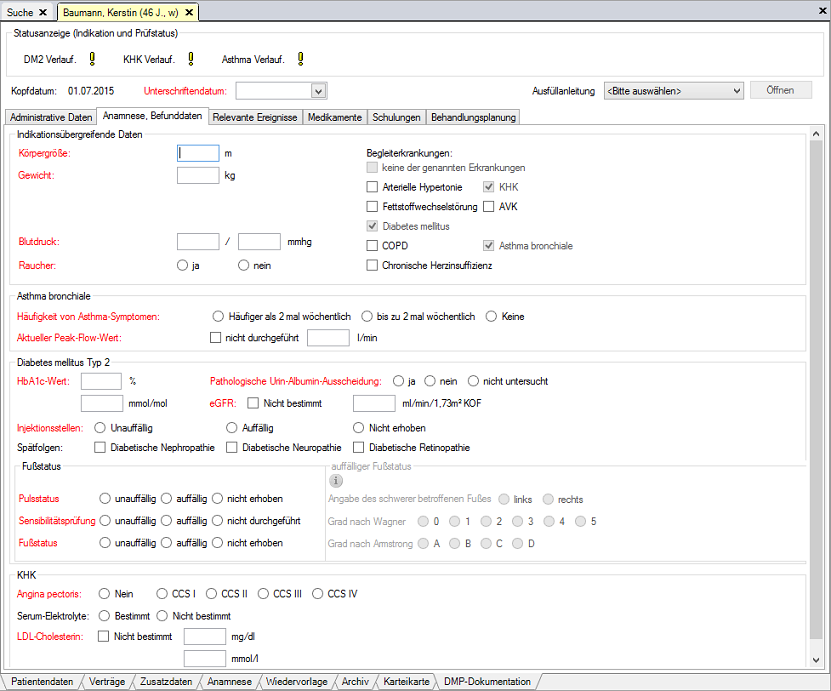Go to the Wiedervorlage bottom tab
The height and width of the screenshot is (691, 831).
[297, 682]
